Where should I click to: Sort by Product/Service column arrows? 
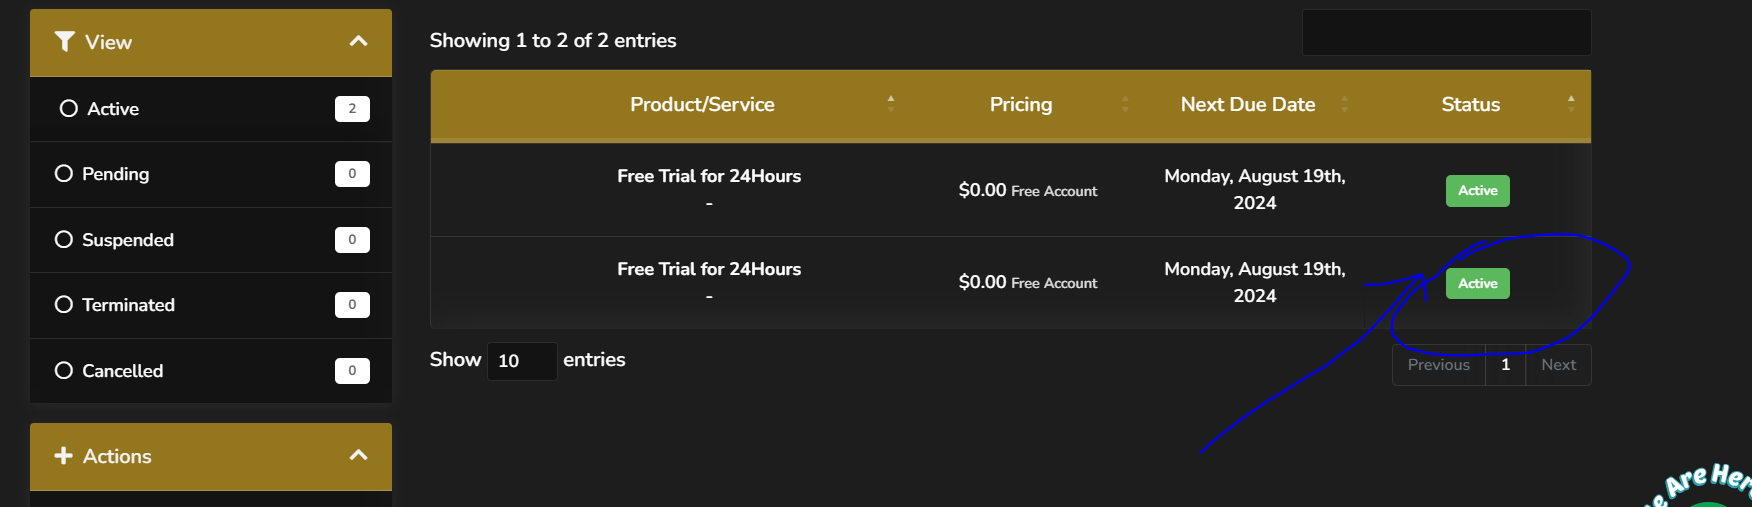point(890,104)
